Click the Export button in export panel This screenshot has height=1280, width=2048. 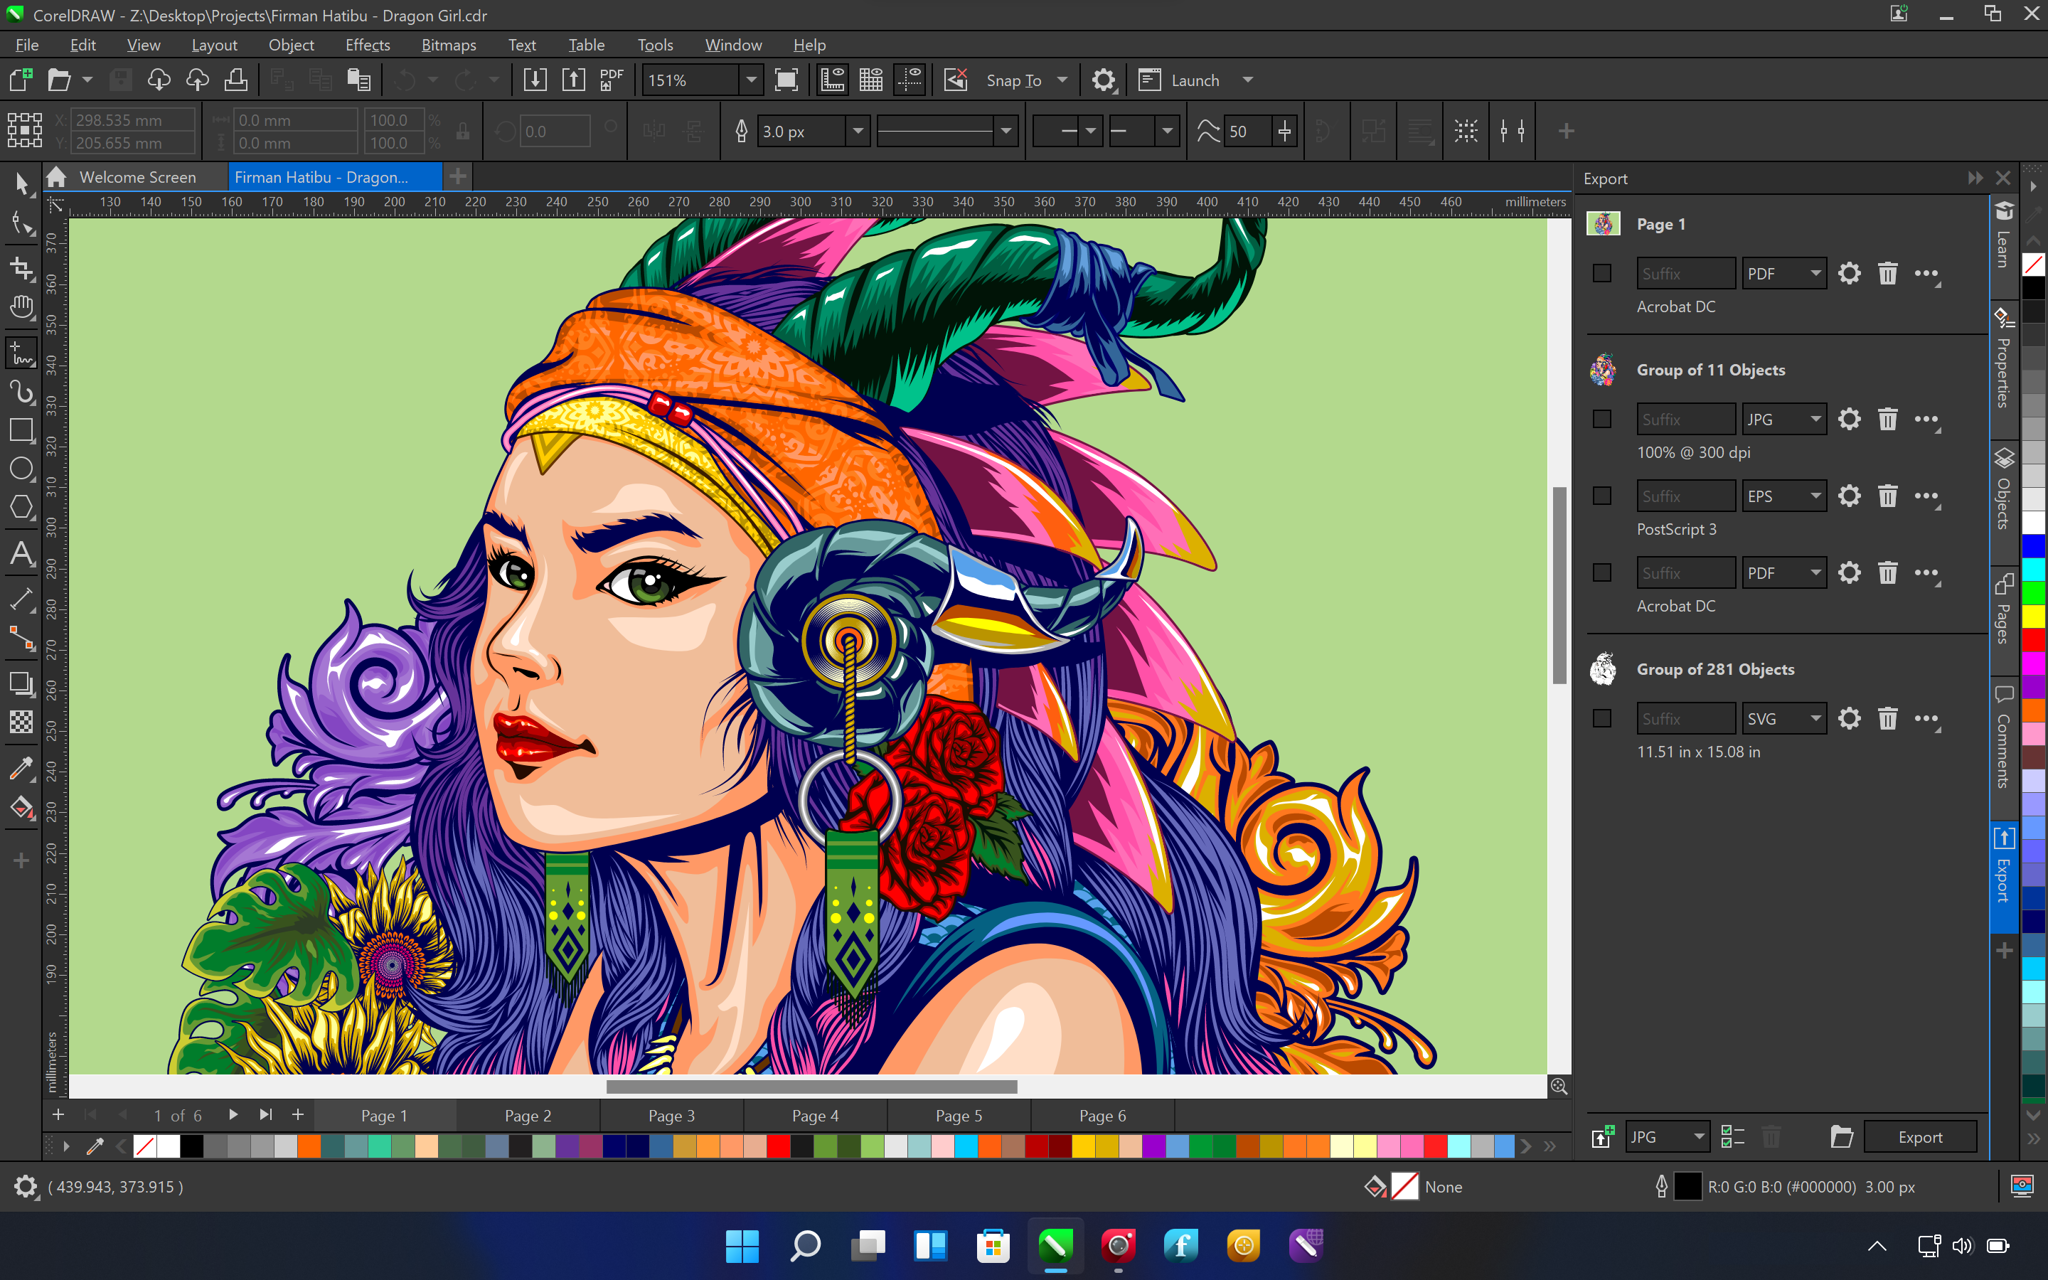tap(1918, 1135)
